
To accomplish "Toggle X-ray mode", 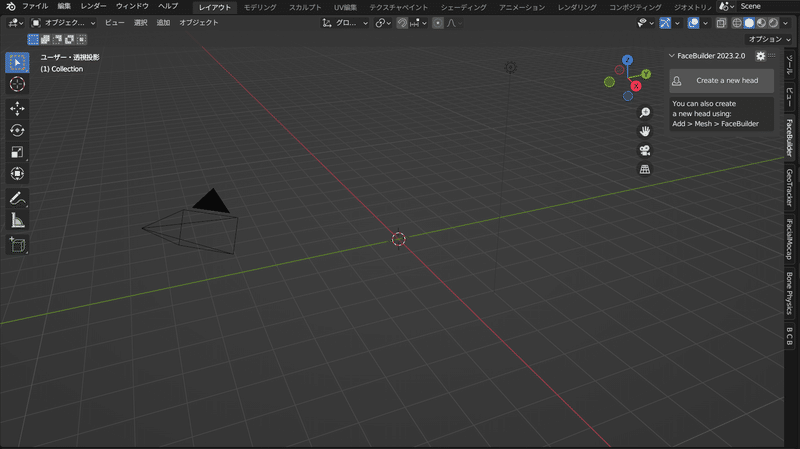I will coord(721,23).
